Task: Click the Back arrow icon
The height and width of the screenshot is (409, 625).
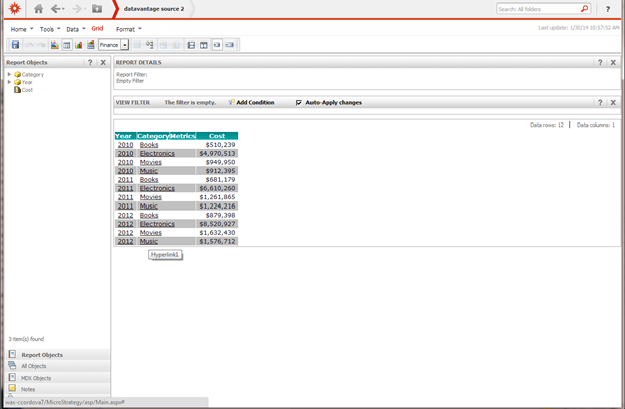Action: click(x=55, y=8)
